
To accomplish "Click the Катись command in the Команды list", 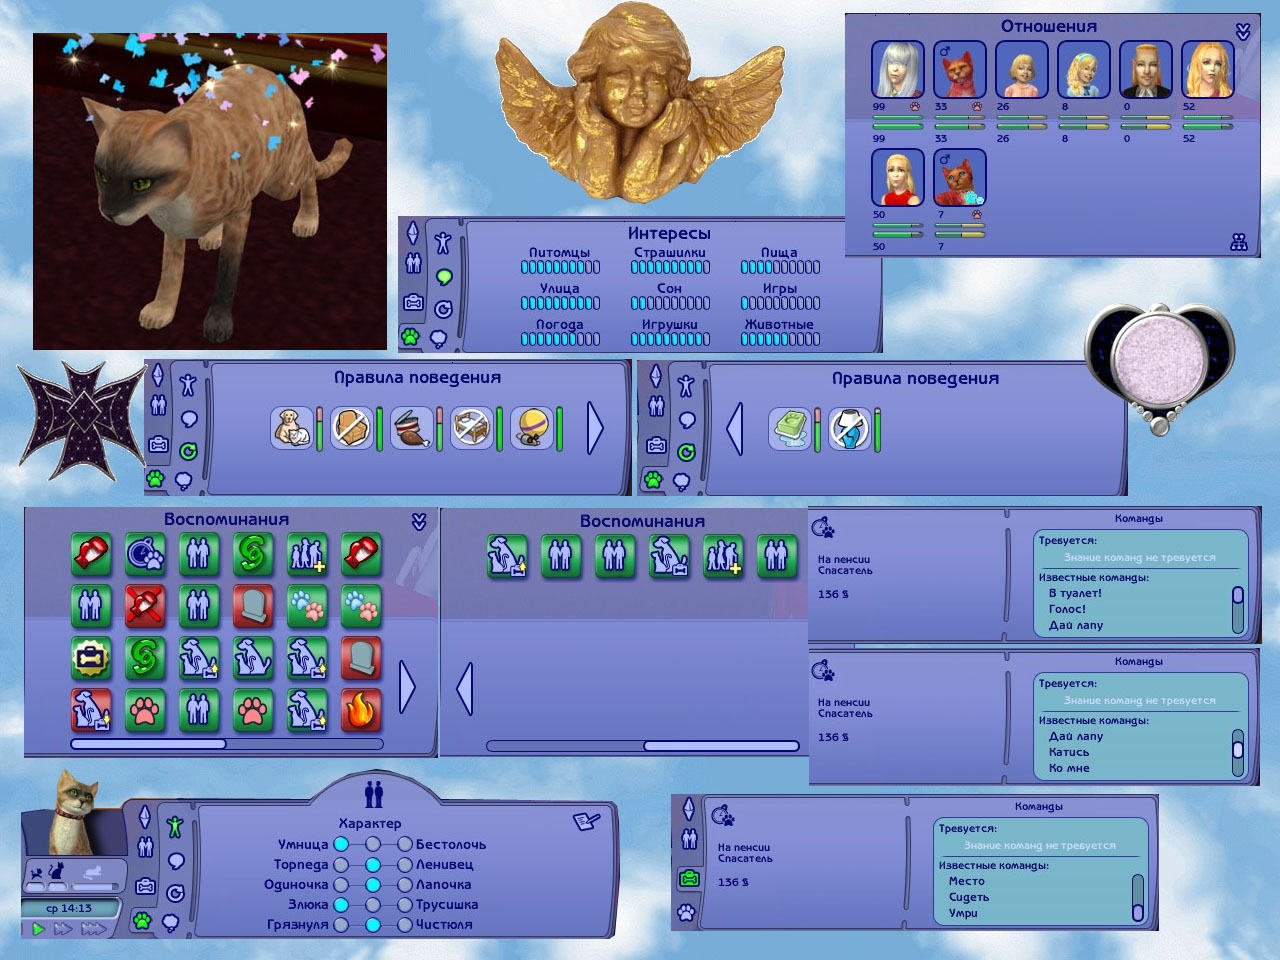I will [x=1069, y=752].
